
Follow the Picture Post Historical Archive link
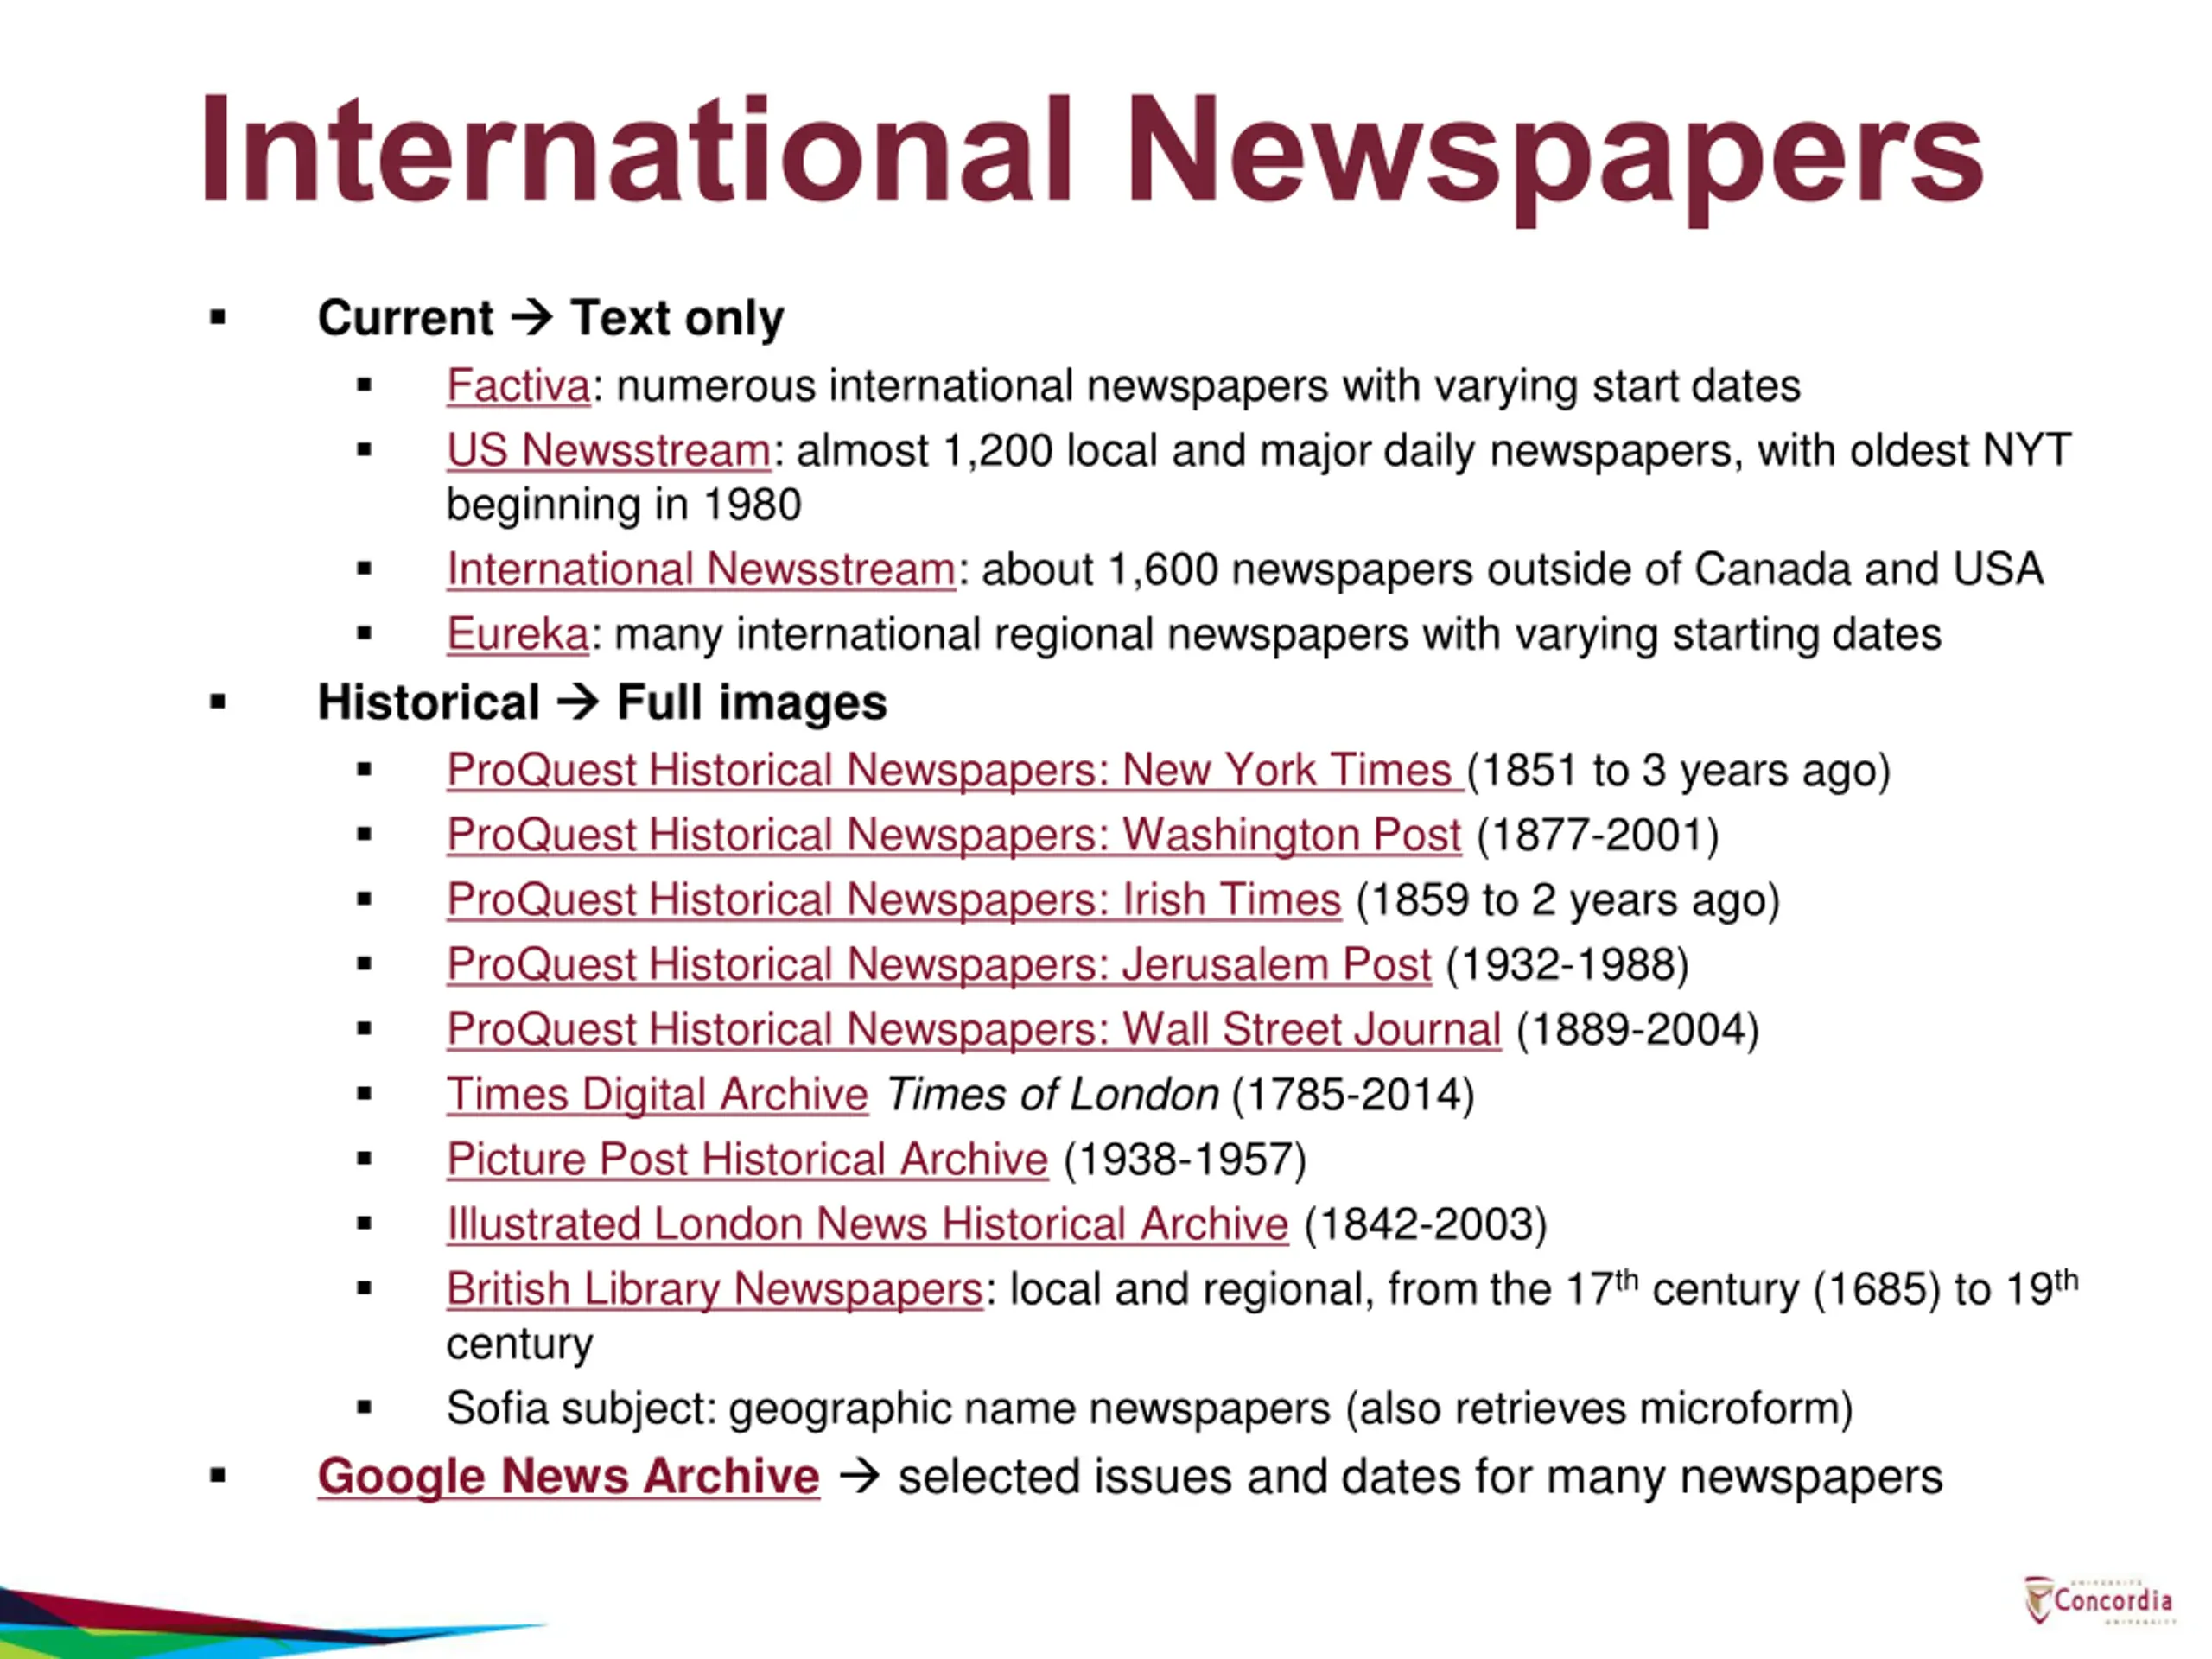point(747,1160)
